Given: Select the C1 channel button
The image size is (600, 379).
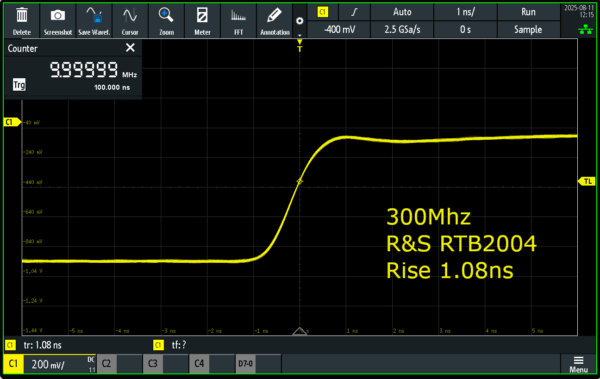Looking at the screenshot, I should (13, 363).
